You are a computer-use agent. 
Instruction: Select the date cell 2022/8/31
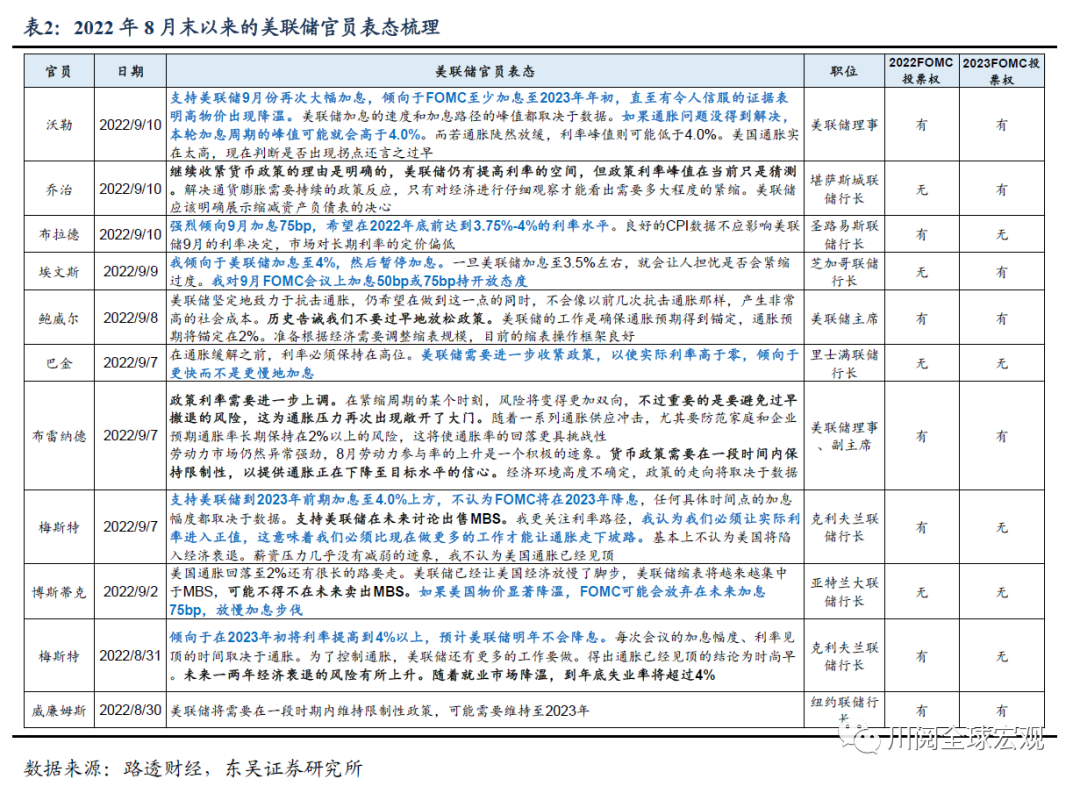click(x=131, y=656)
